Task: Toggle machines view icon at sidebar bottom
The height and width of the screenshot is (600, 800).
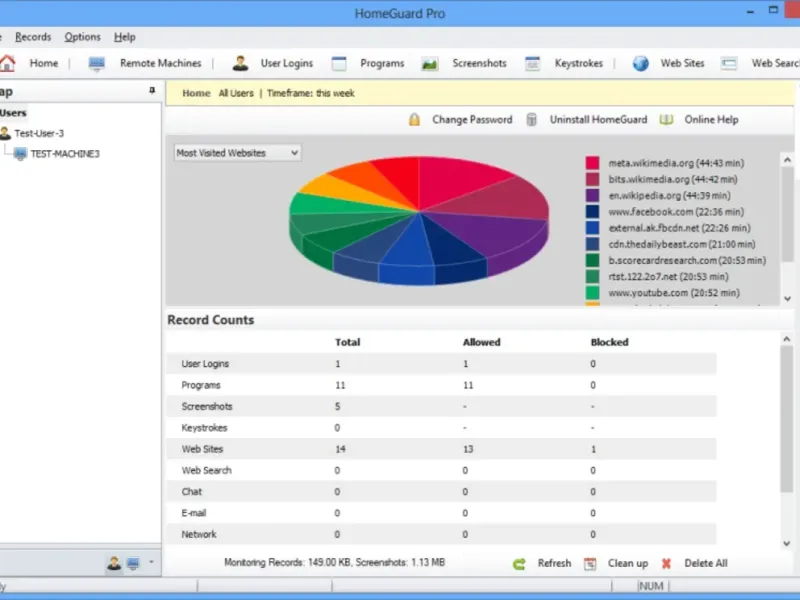Action: pos(133,563)
